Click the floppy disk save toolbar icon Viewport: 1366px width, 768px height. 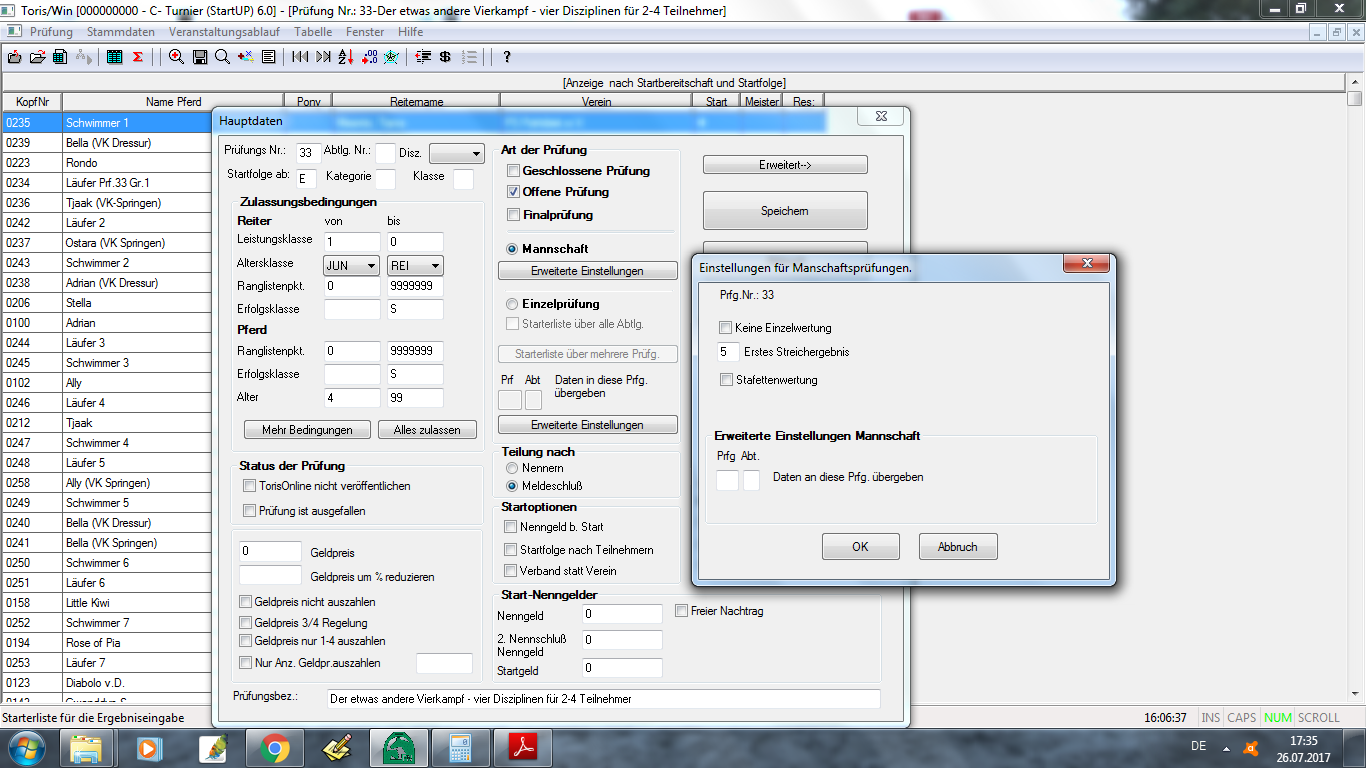(199, 57)
